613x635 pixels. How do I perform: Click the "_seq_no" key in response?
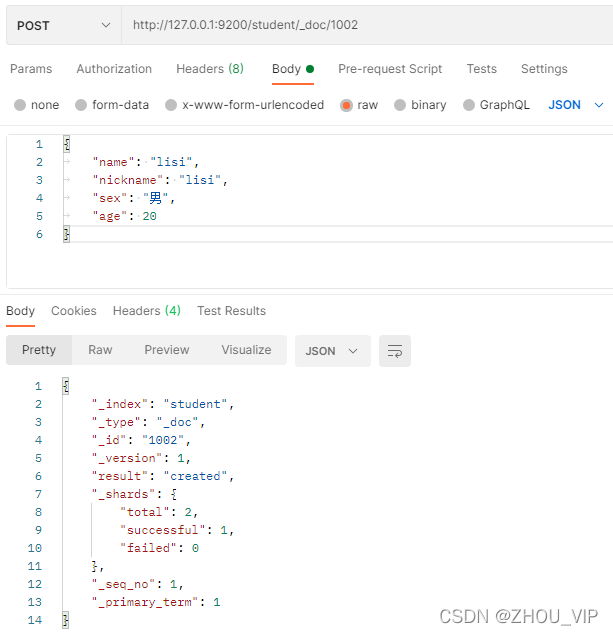point(123,584)
